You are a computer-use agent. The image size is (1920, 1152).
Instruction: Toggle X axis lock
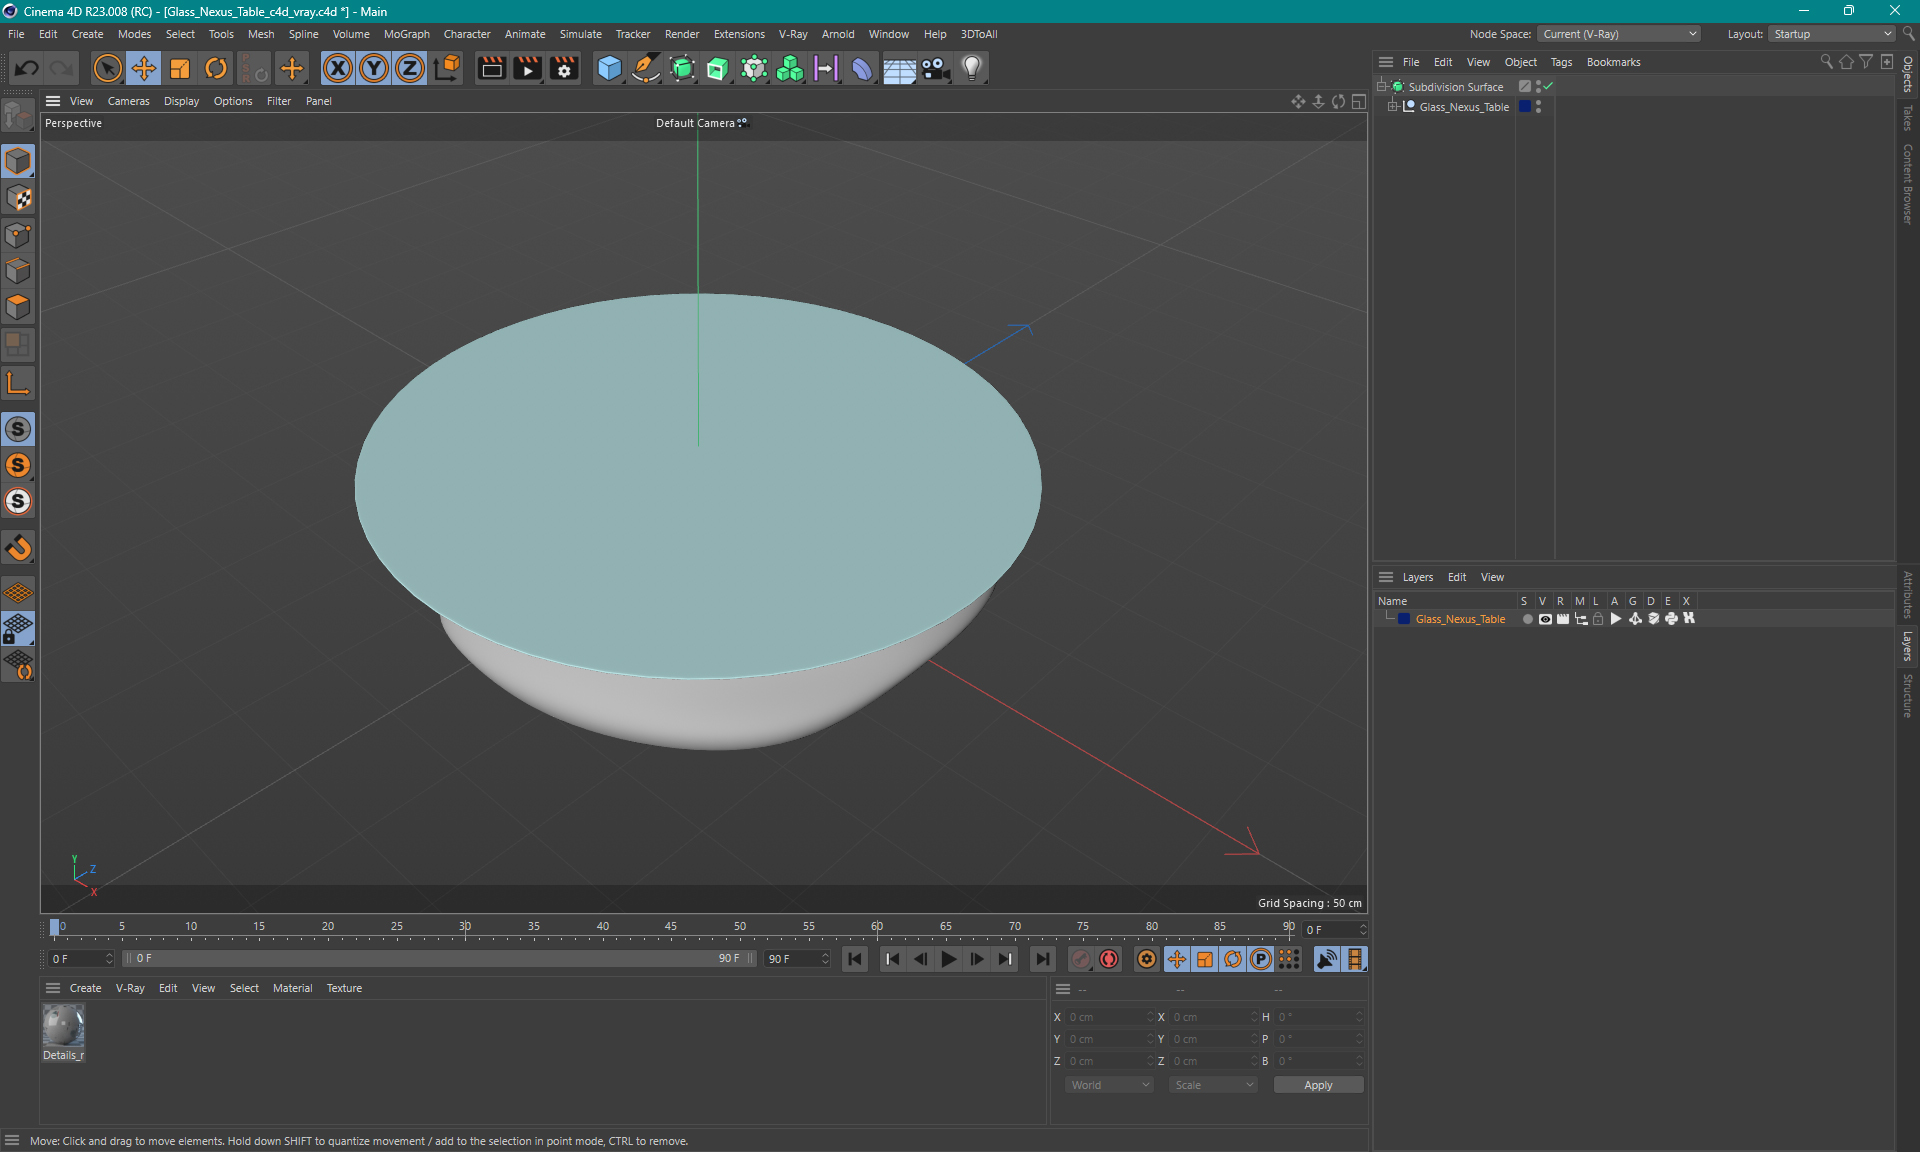click(338, 68)
